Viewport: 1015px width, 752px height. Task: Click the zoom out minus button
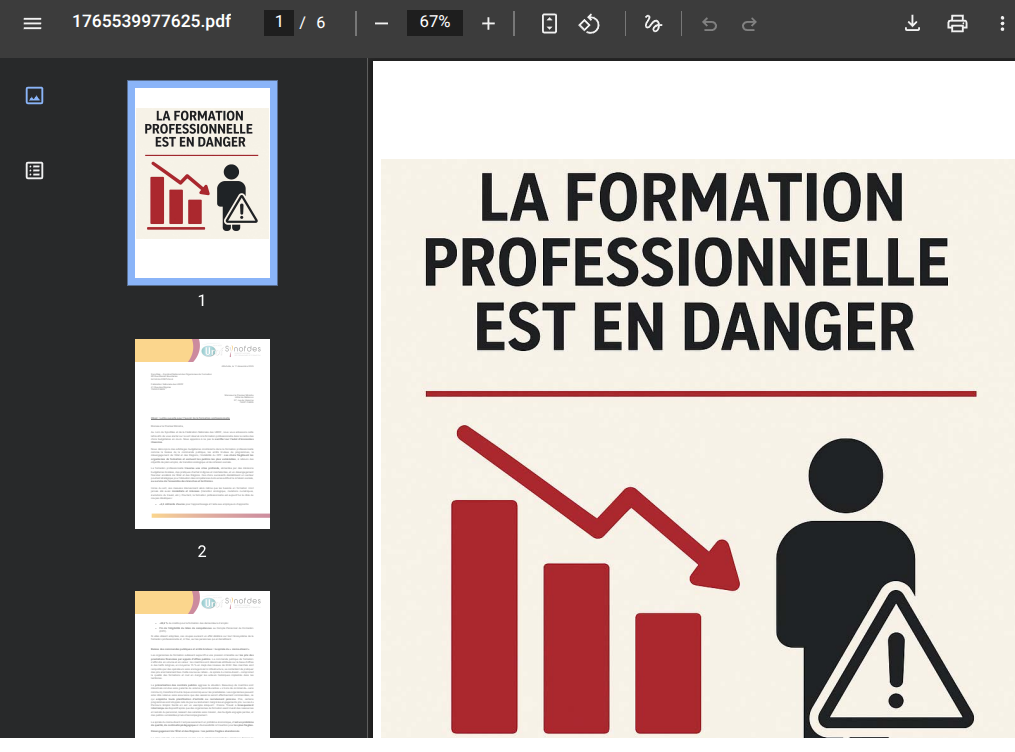[381, 23]
